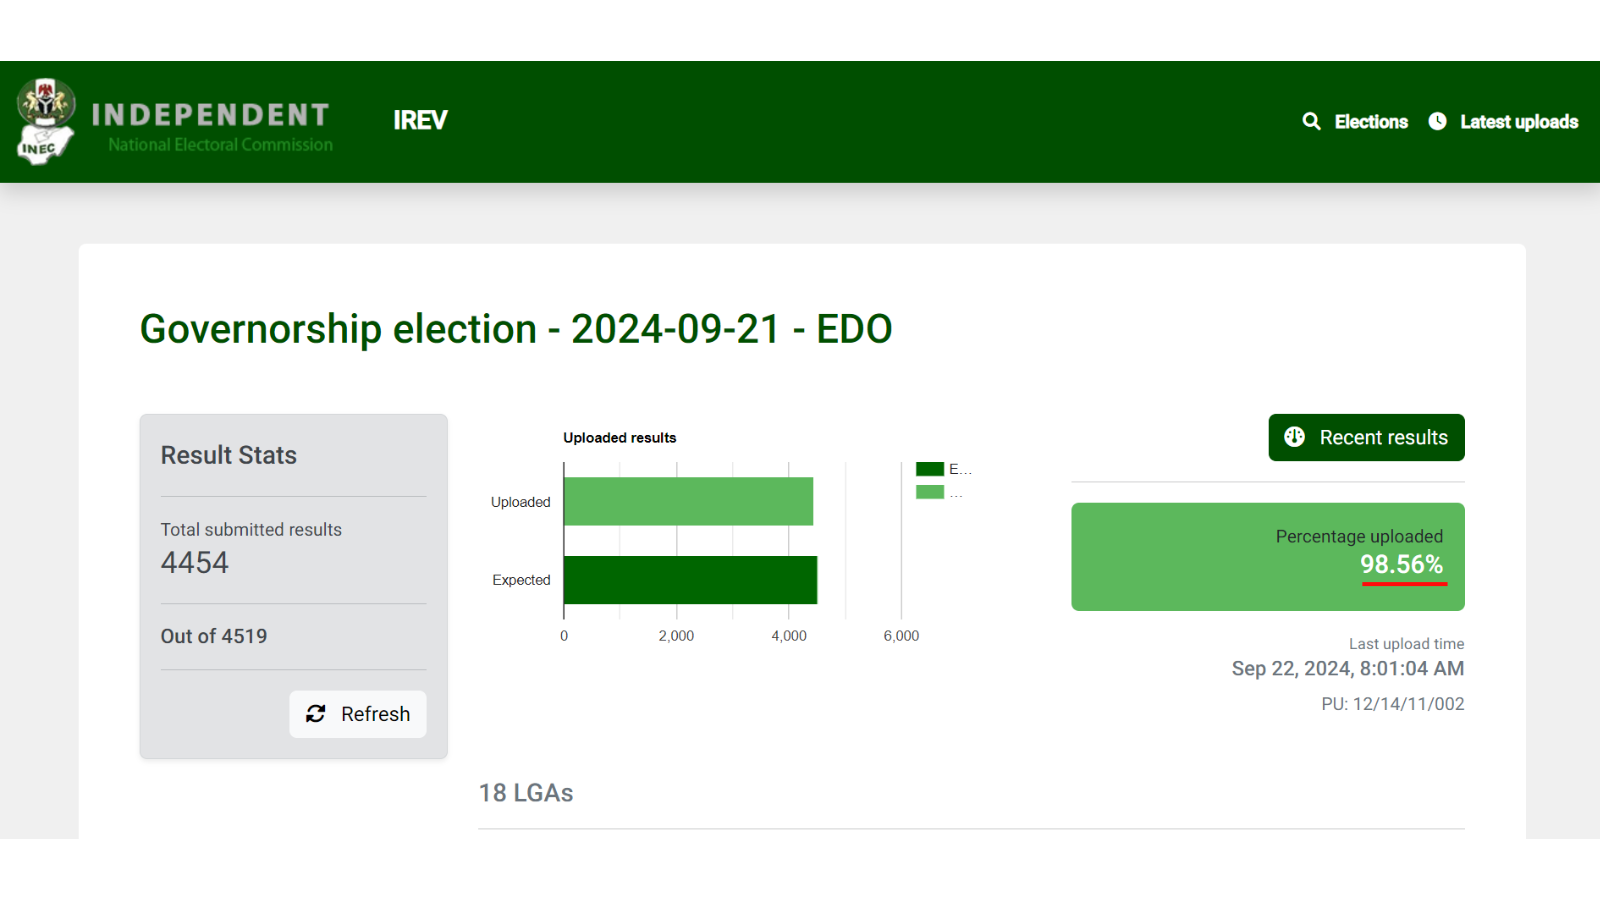Click the light green legend swatch
Screen dimensions: 1600x900
[930, 492]
